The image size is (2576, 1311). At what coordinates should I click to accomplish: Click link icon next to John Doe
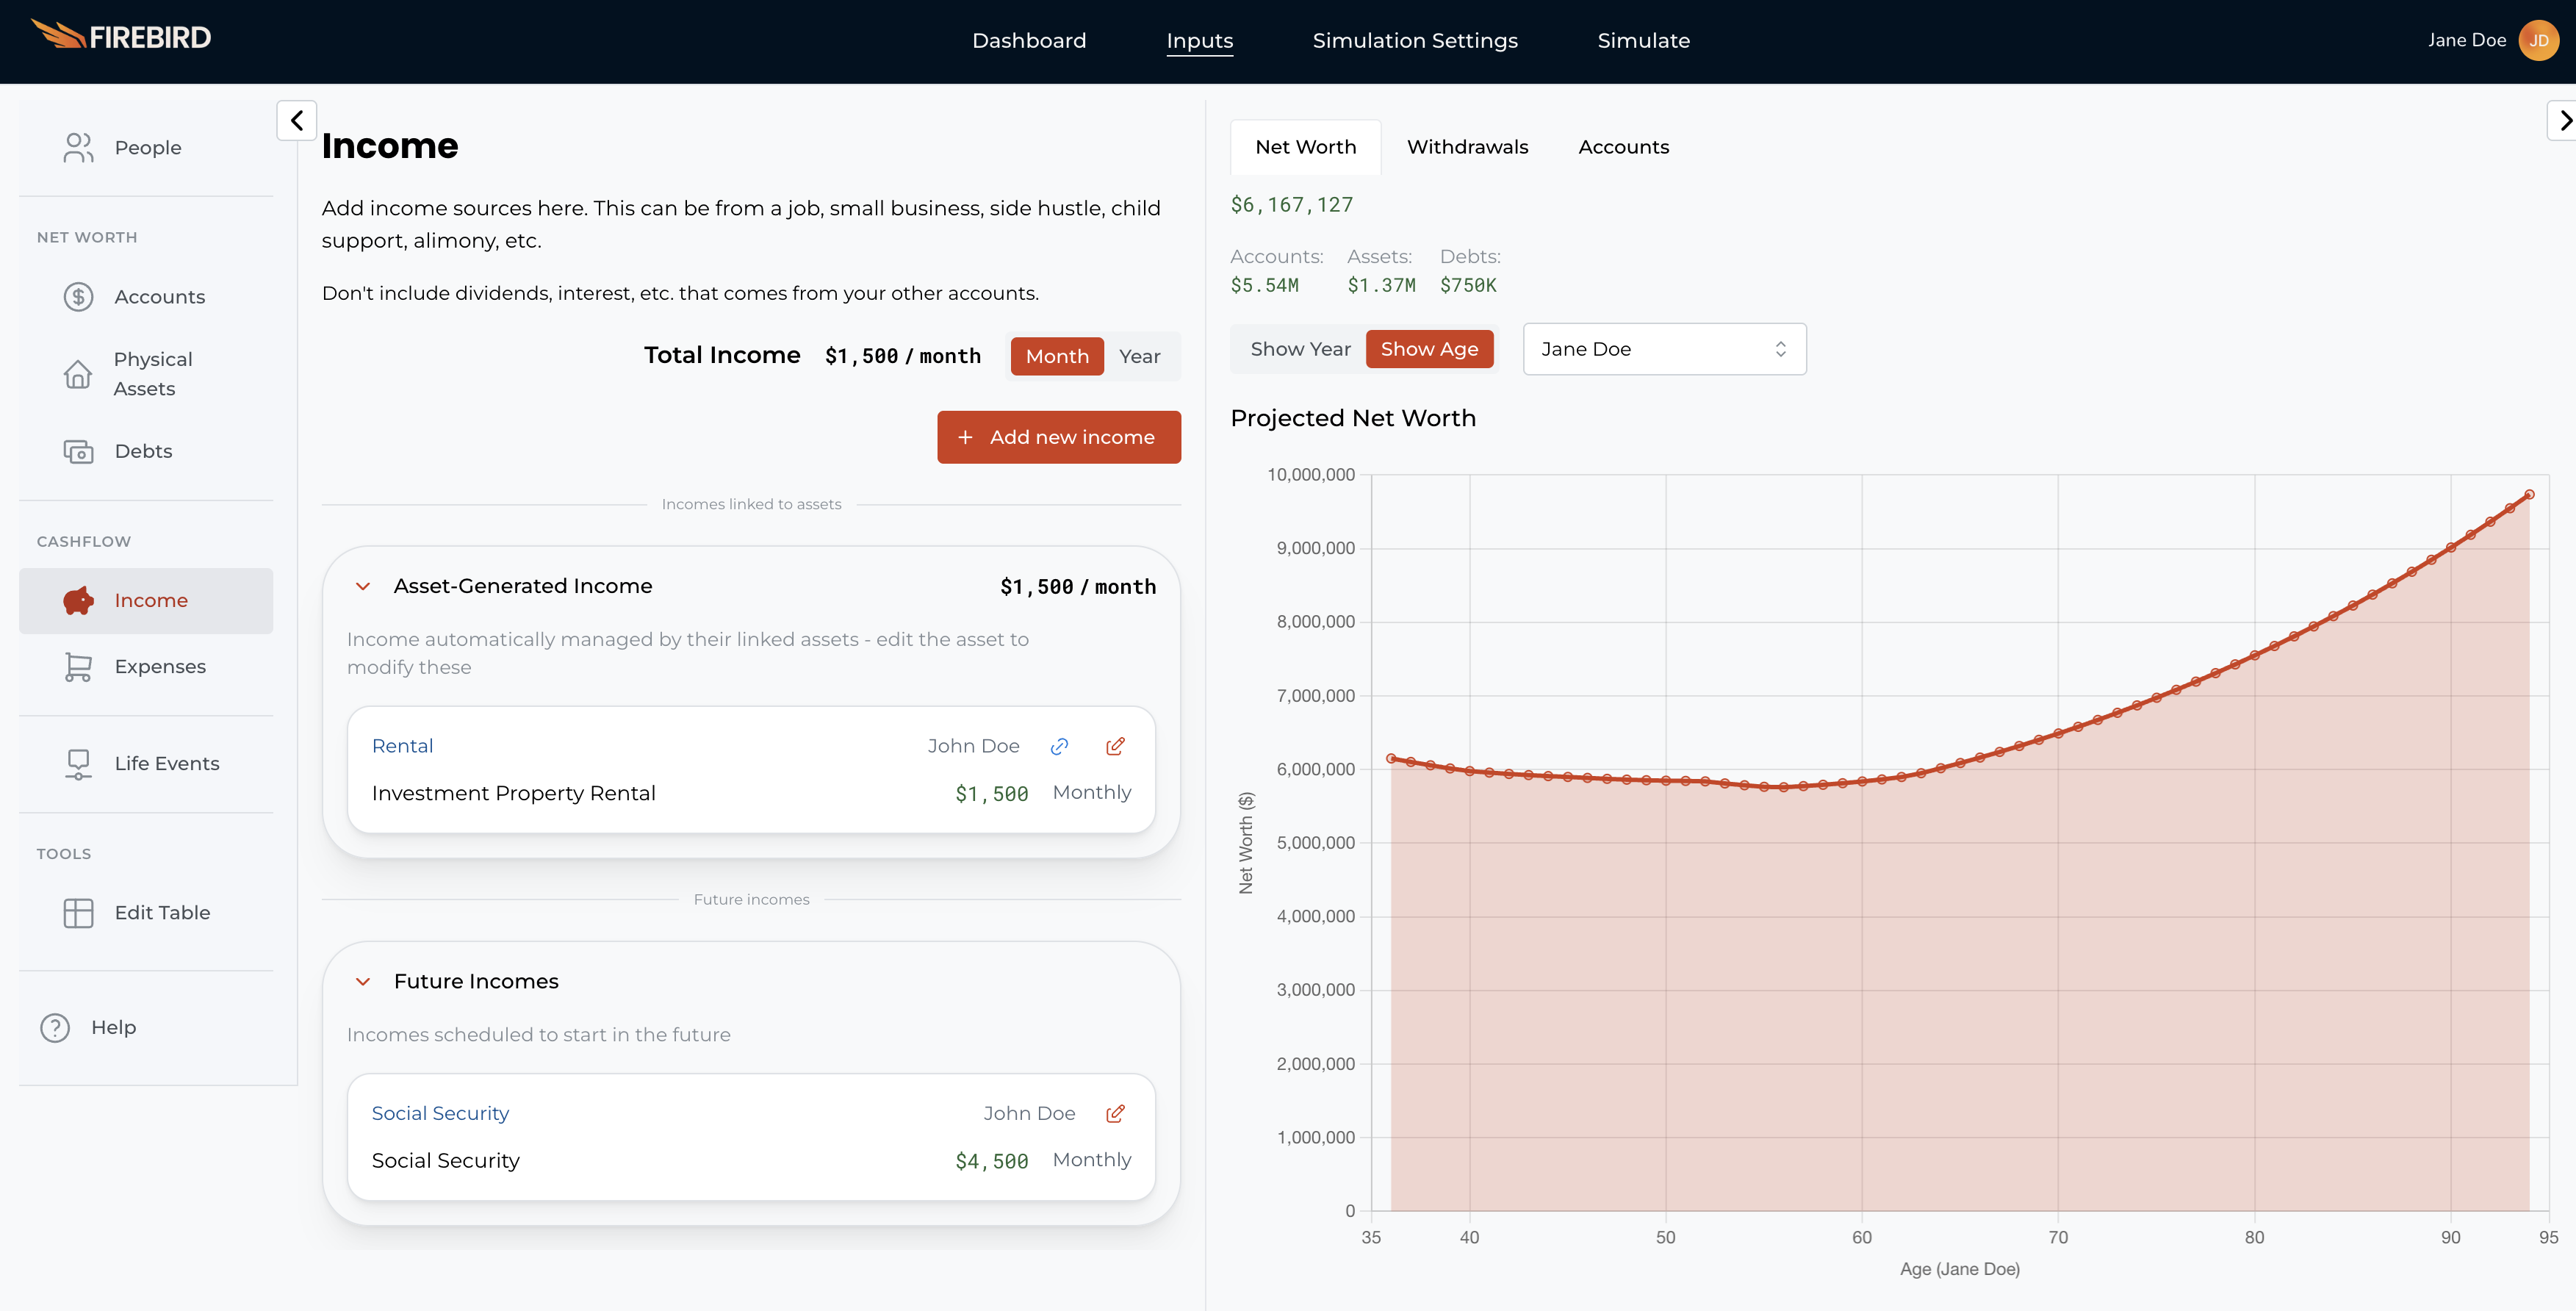(x=1059, y=746)
